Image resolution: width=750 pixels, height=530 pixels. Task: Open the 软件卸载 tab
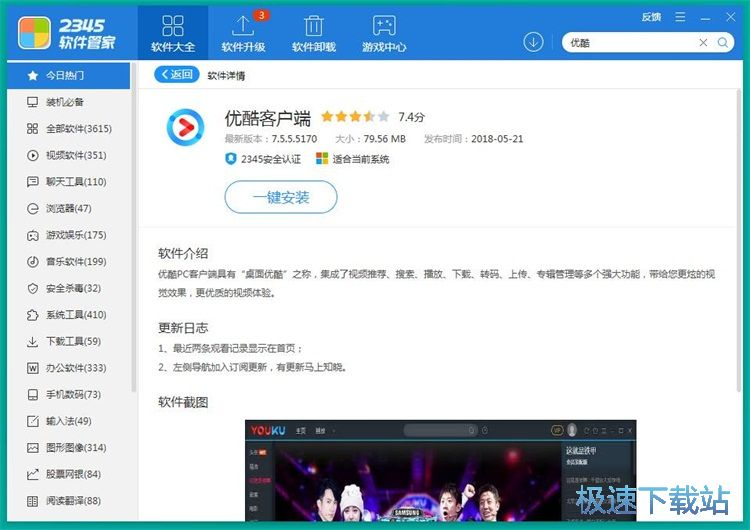(x=314, y=33)
